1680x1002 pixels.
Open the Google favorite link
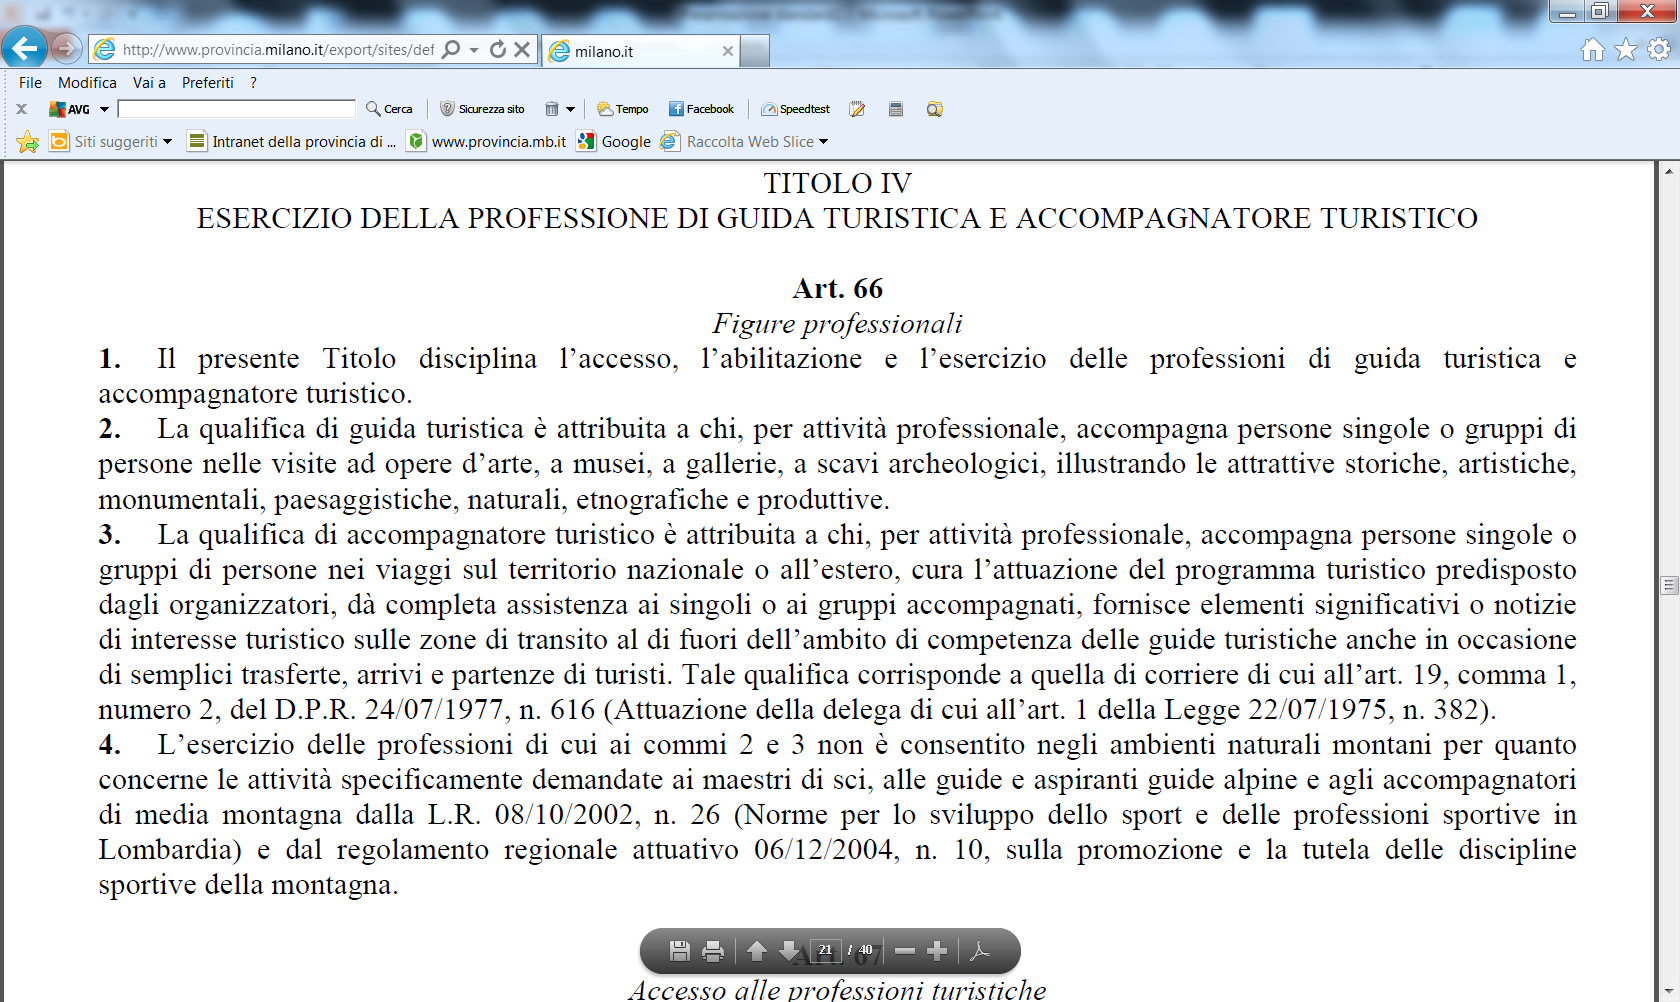[x=615, y=142]
